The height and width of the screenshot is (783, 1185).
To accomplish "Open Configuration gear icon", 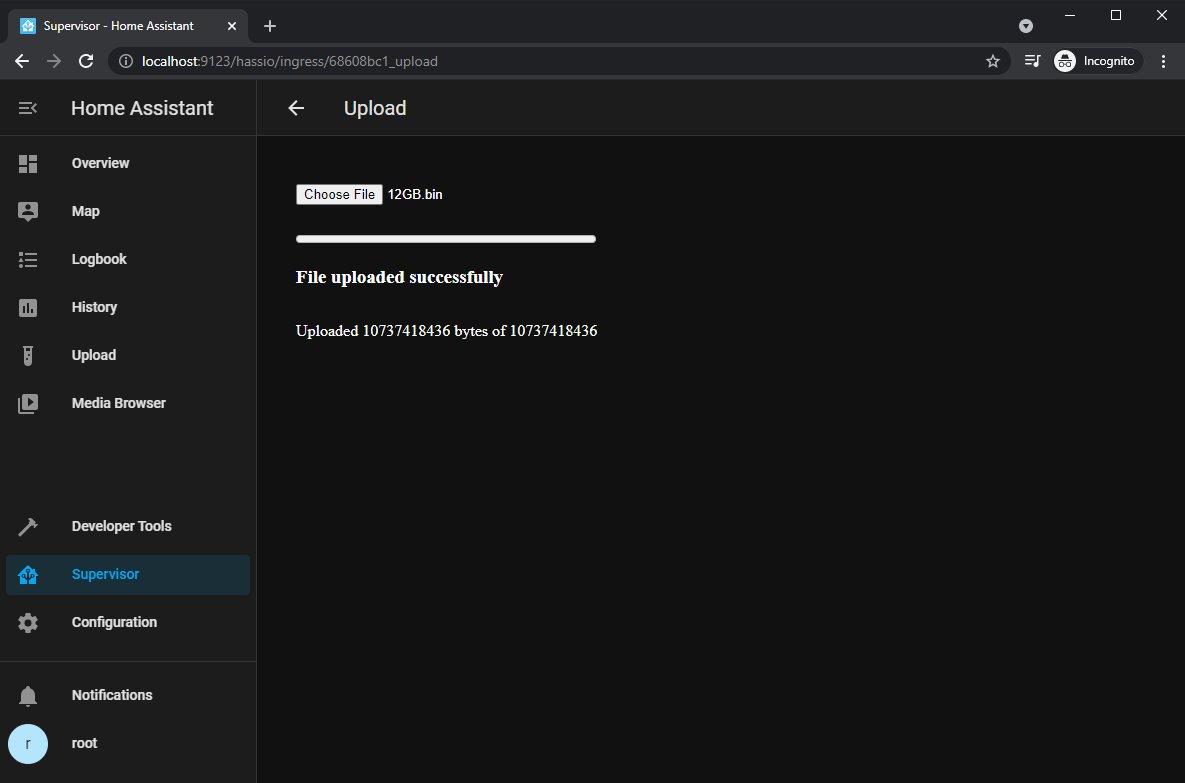I will tap(28, 623).
